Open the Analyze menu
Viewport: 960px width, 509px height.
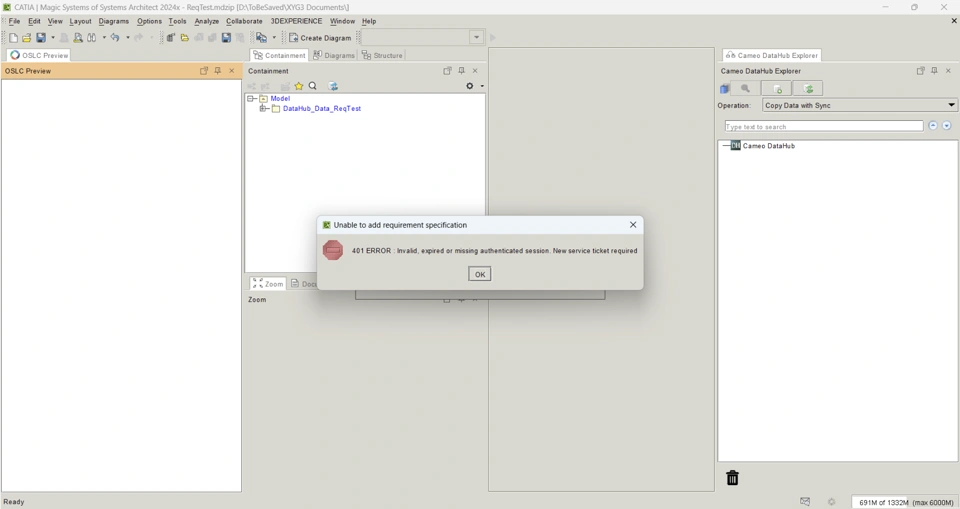pyautogui.click(x=206, y=21)
